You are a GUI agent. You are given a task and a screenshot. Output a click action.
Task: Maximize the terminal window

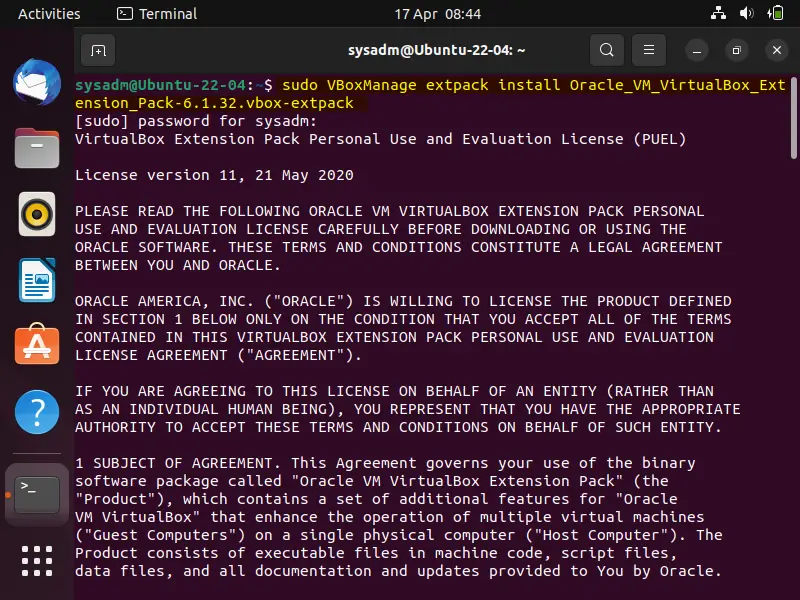(736, 51)
